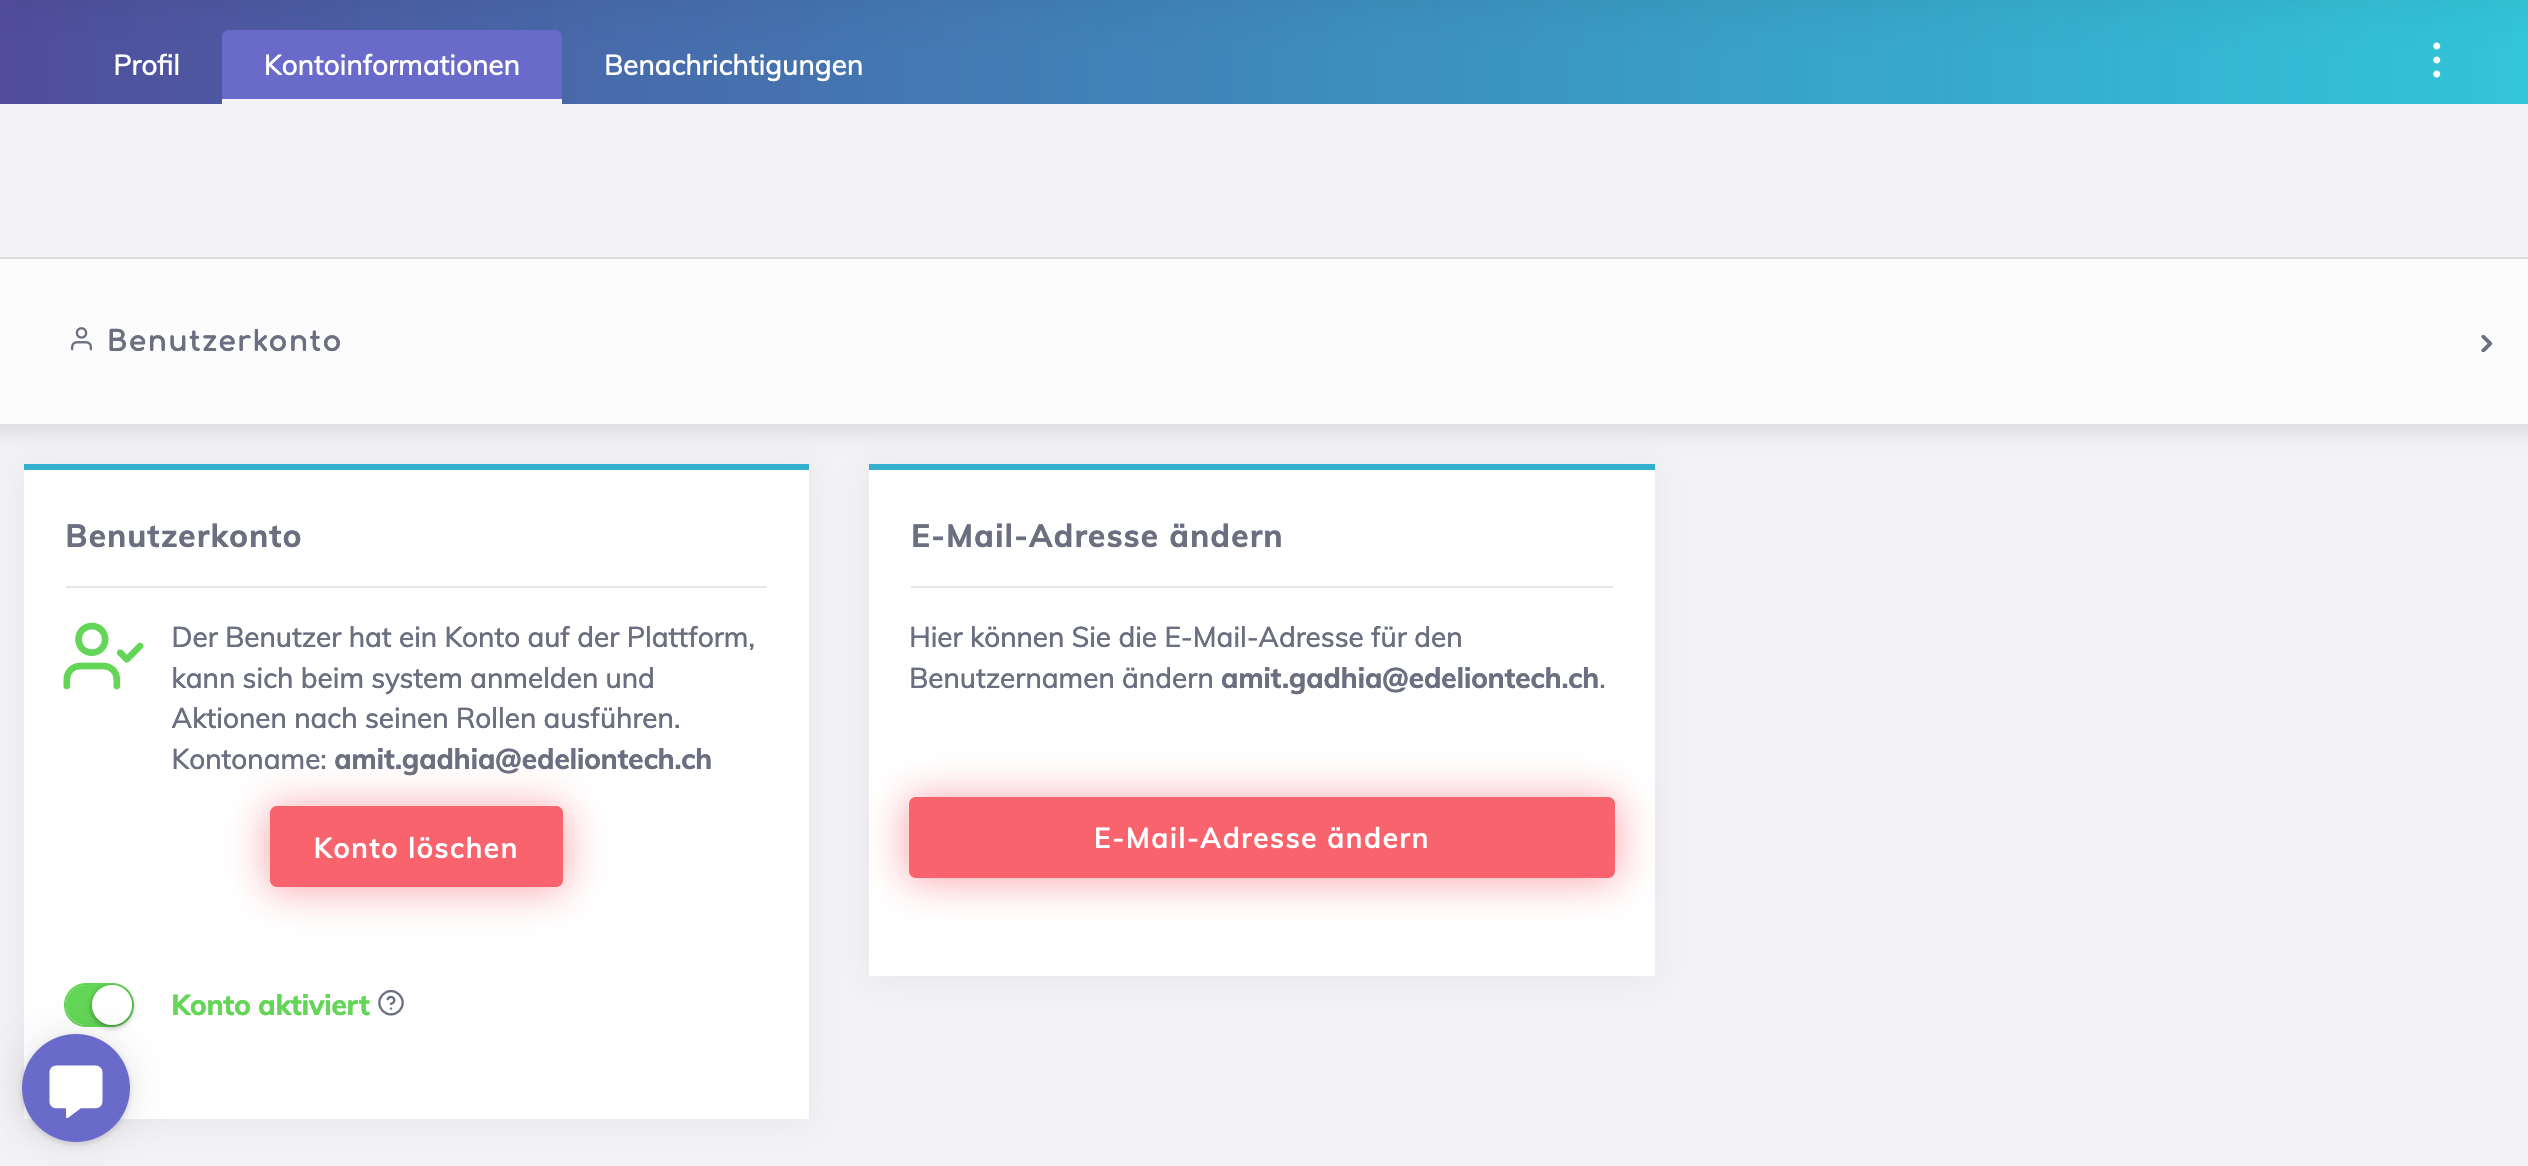Screen dimensions: 2528x1166
Task: Open the chat support bubble
Action: coord(76,1087)
